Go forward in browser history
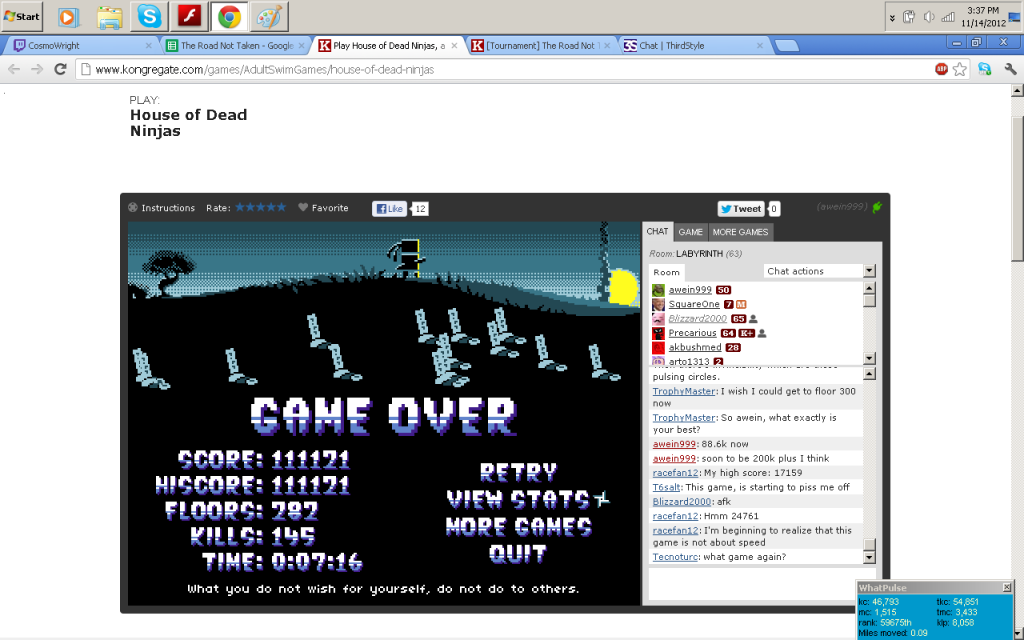The width and height of the screenshot is (1024, 640). (37, 69)
